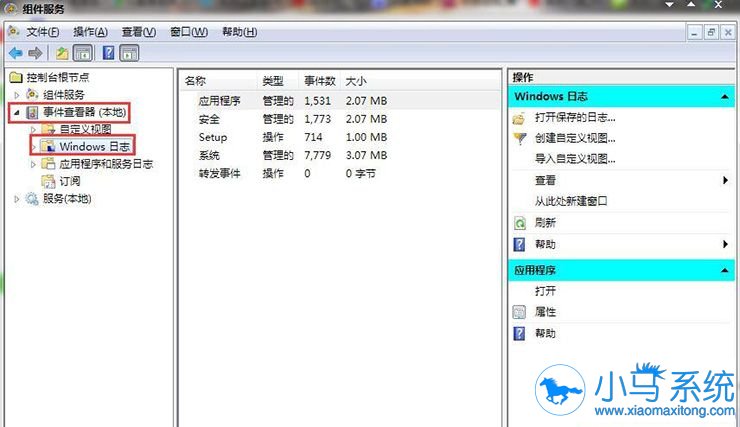Click the 创建自定义视图 filter icon

click(x=519, y=138)
